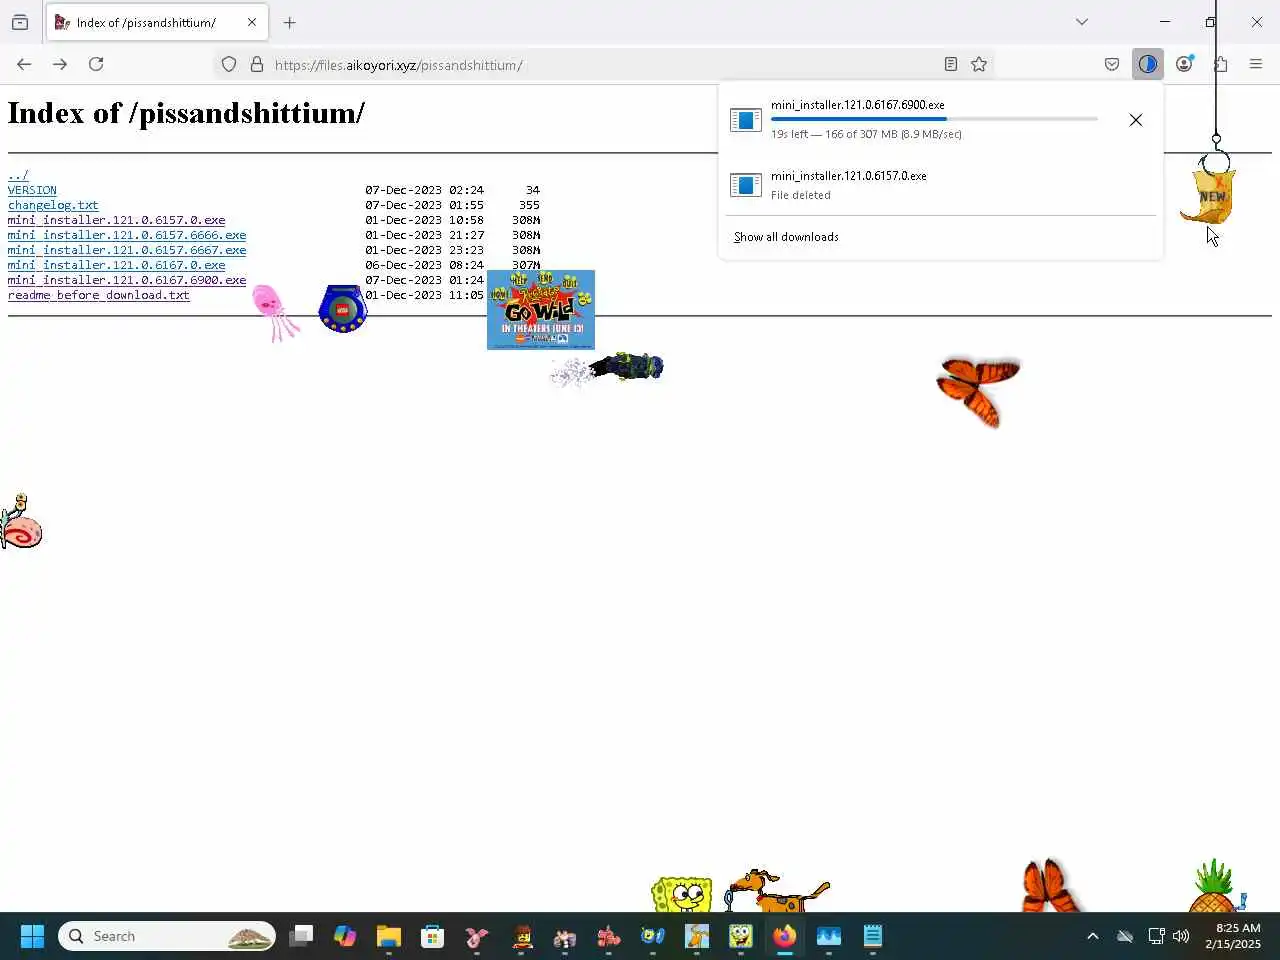Download mini_installer.121.0.6157.6667.exe link

coord(127,250)
